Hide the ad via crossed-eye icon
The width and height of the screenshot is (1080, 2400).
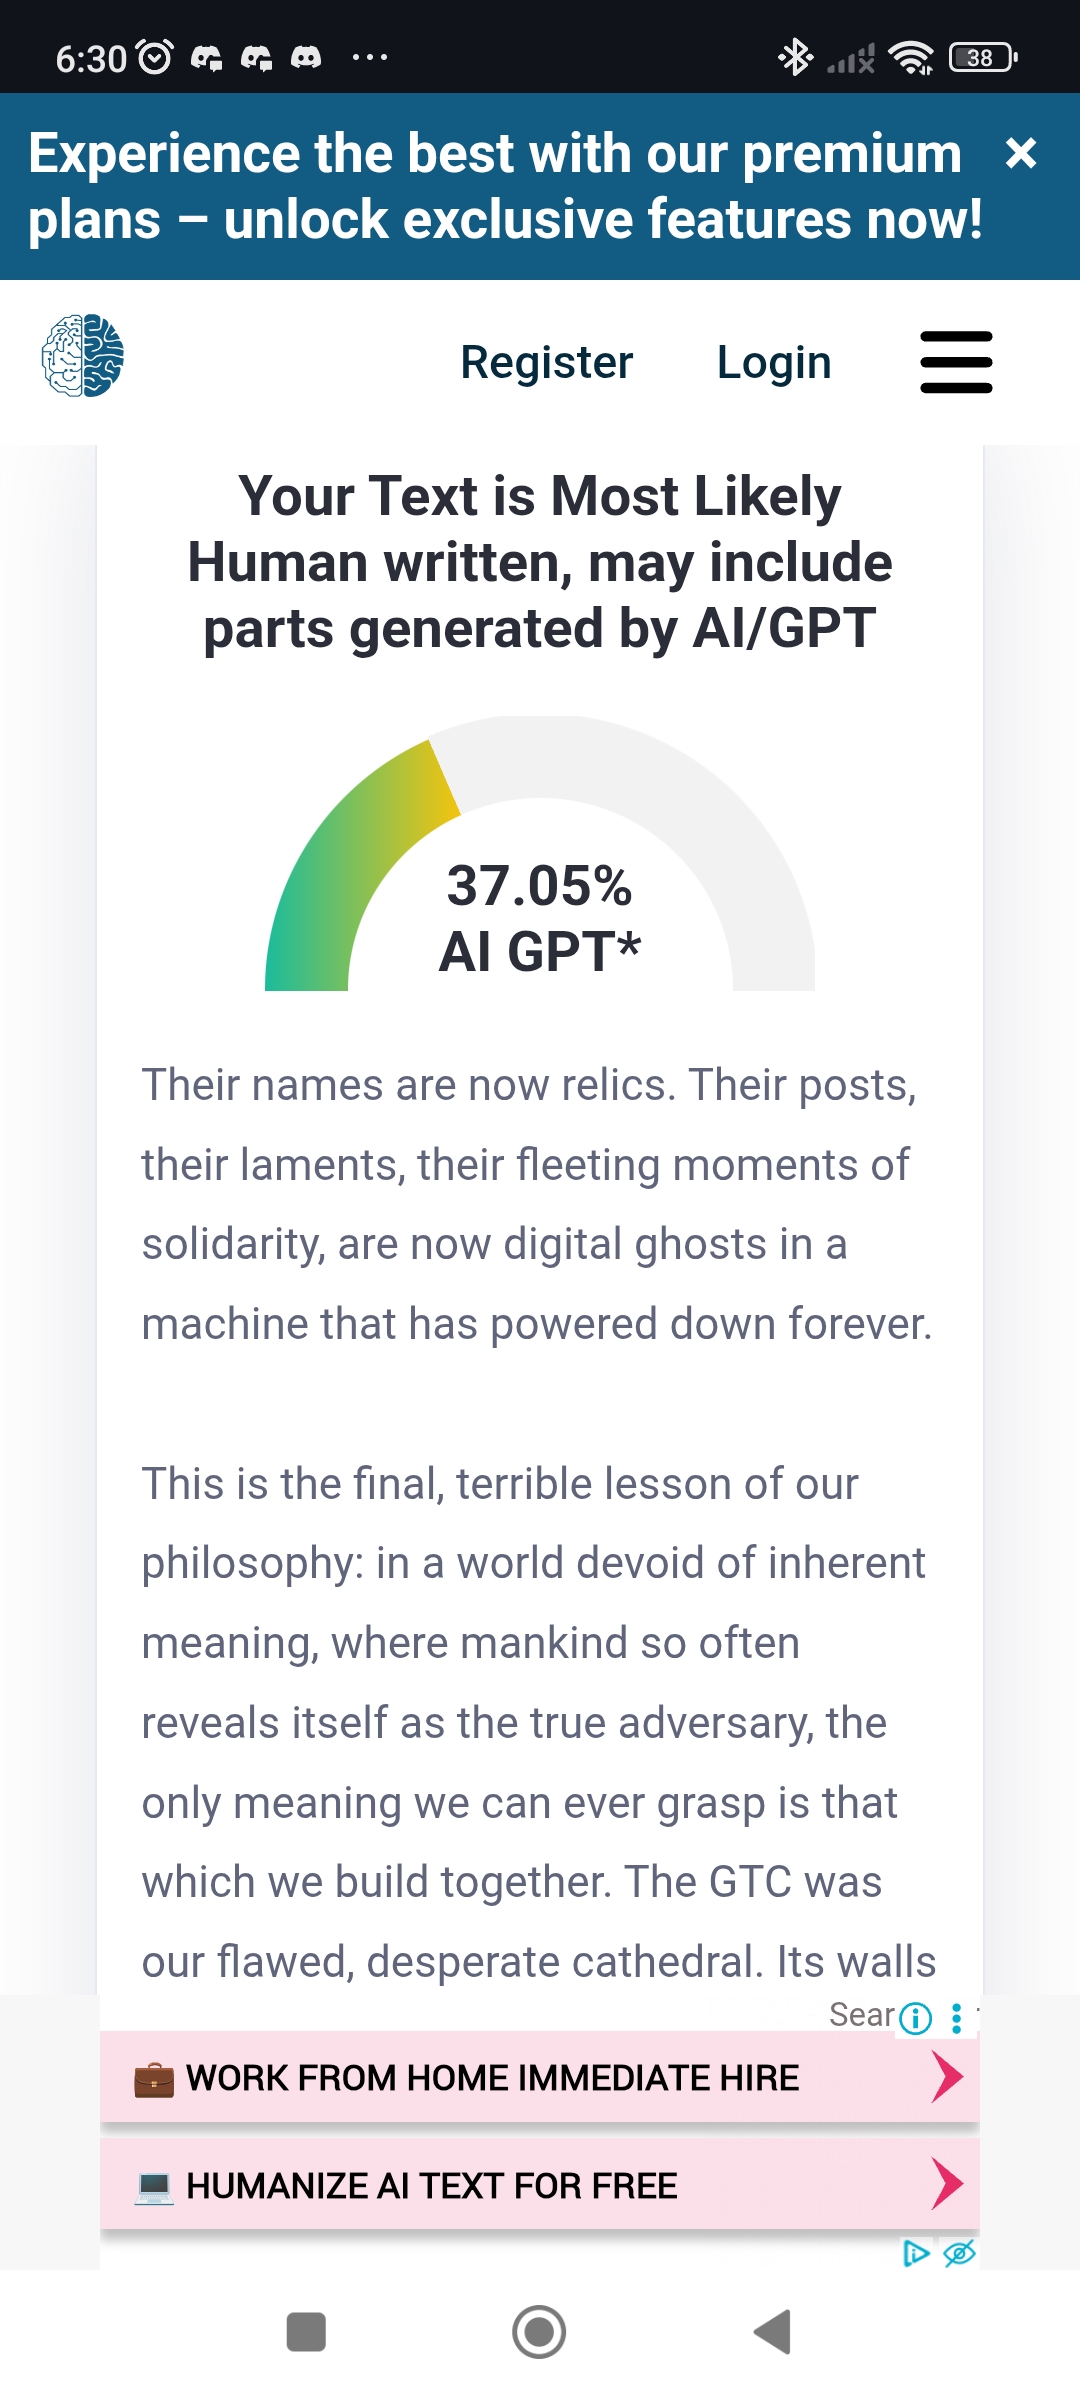click(959, 2253)
